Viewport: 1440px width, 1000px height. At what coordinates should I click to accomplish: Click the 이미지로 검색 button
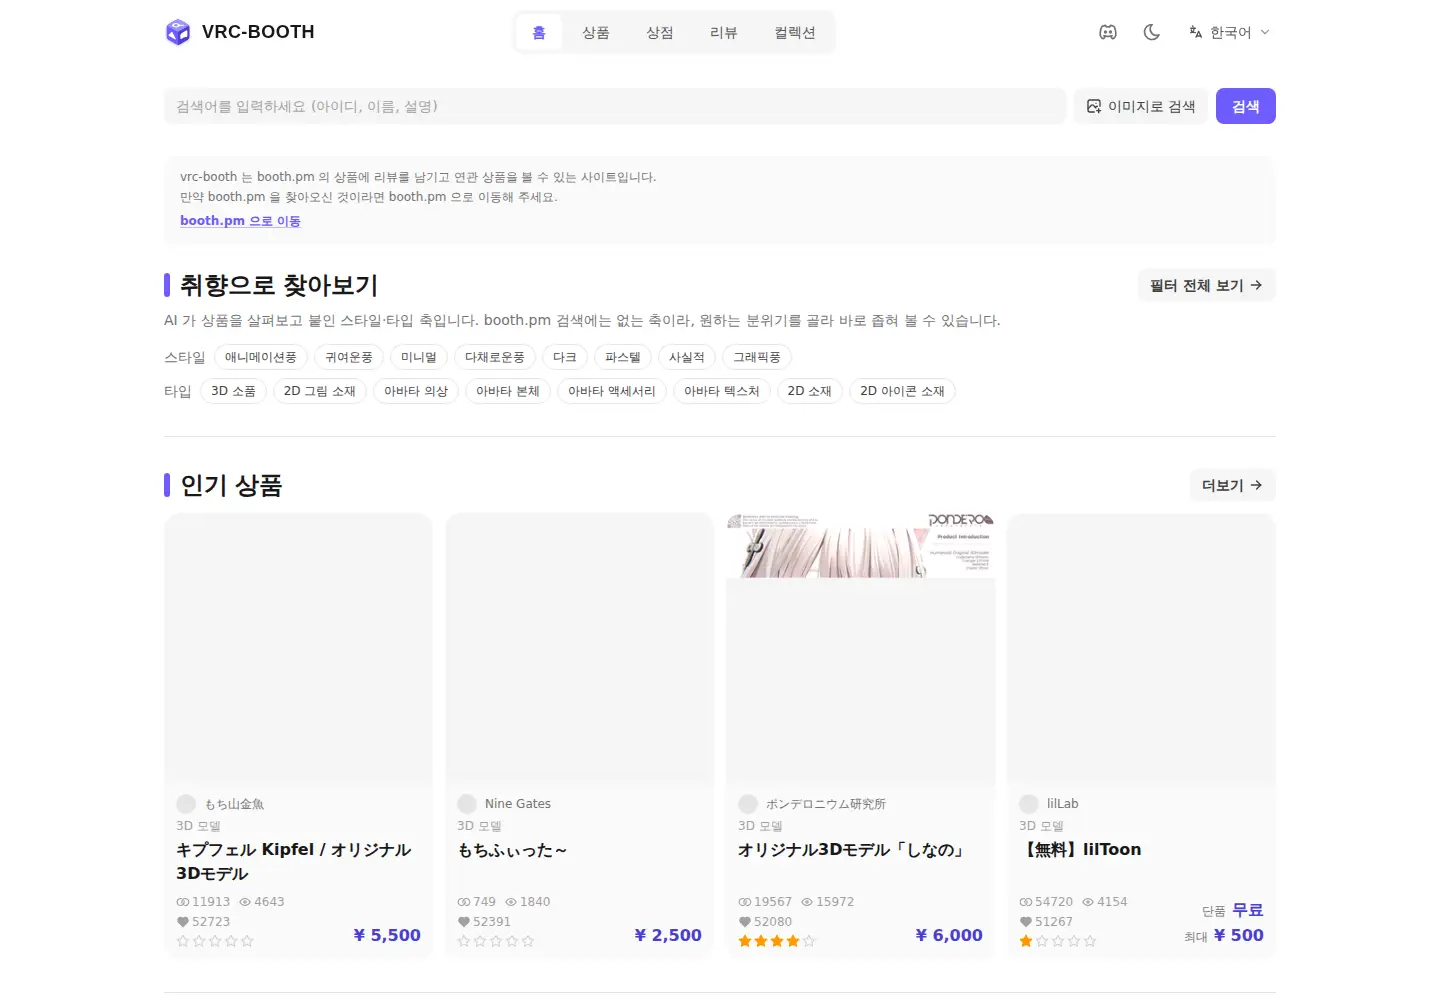coord(1141,106)
